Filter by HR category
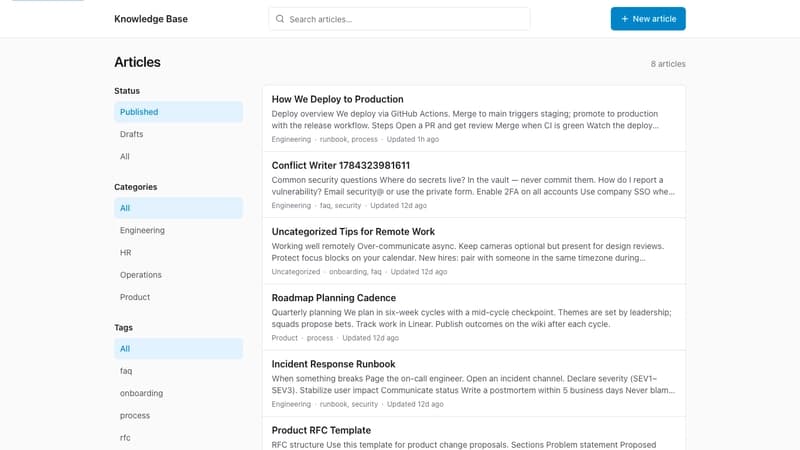This screenshot has height=450, width=800. click(x=179, y=253)
